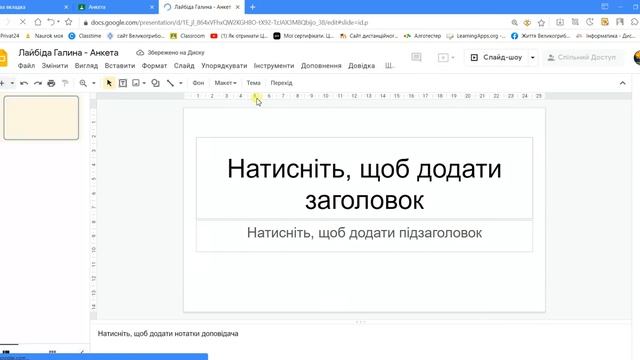Open the Макет layout dropdown
640x360 pixels.
[x=225, y=83]
